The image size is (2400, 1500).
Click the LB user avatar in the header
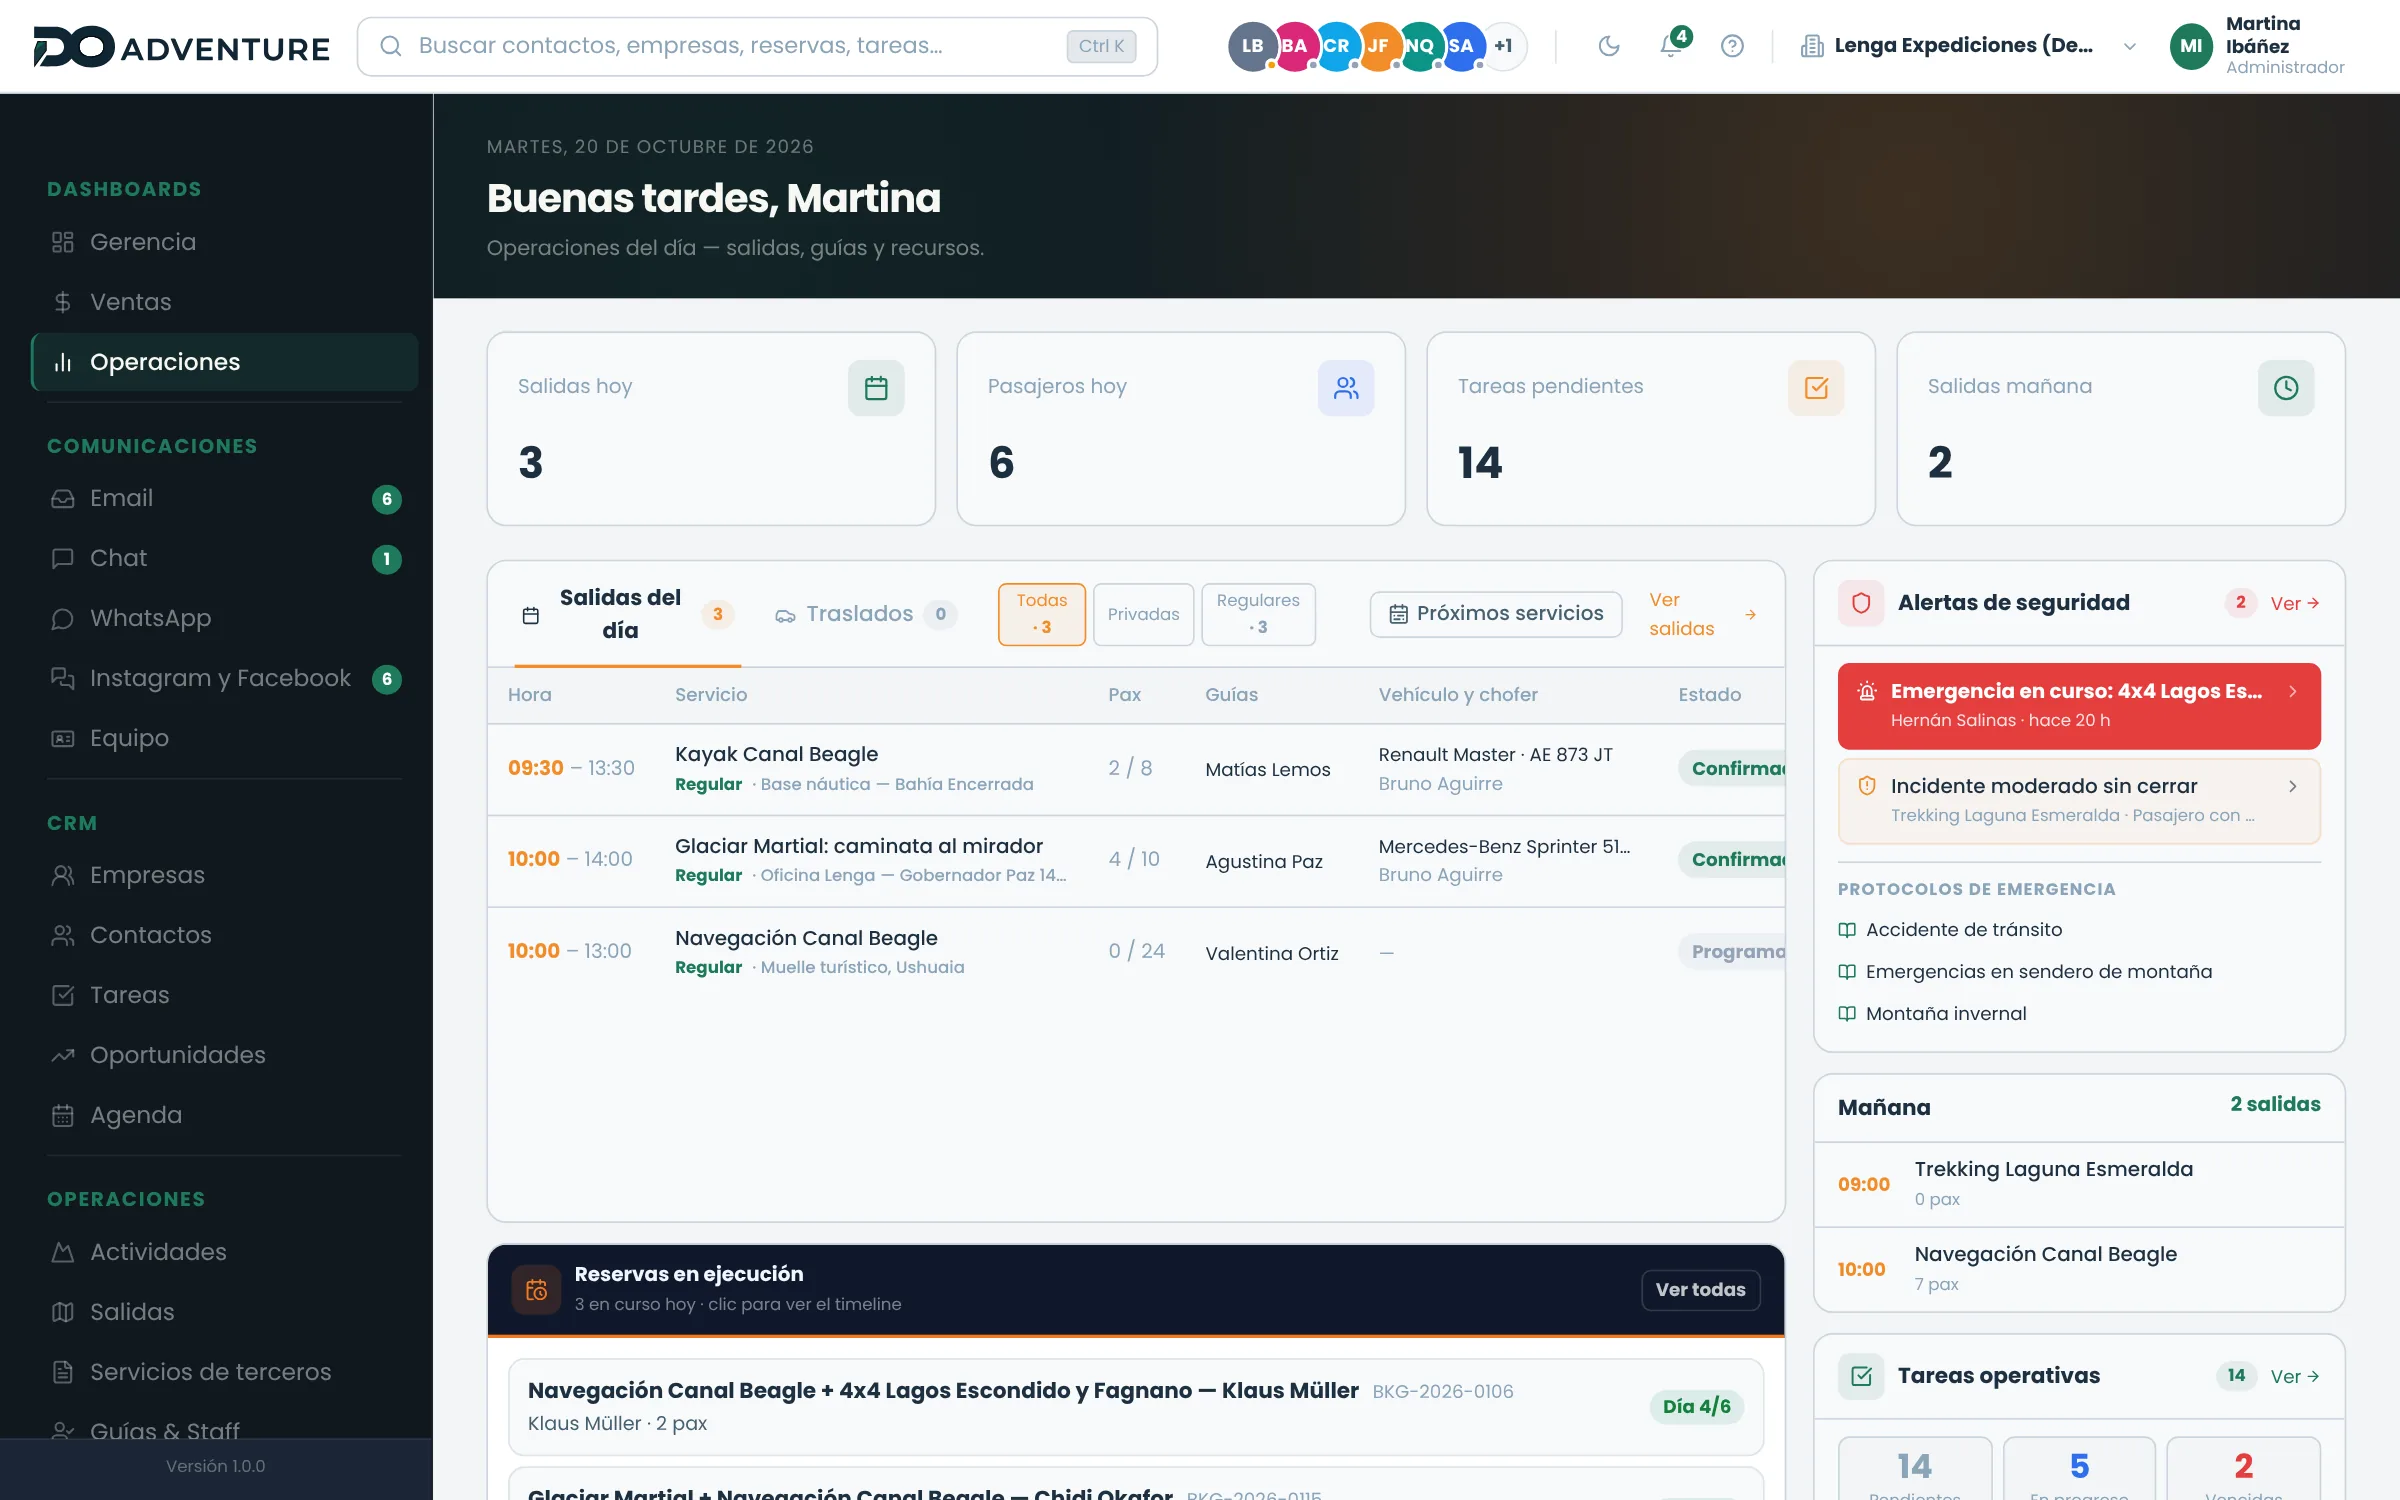coord(1252,46)
